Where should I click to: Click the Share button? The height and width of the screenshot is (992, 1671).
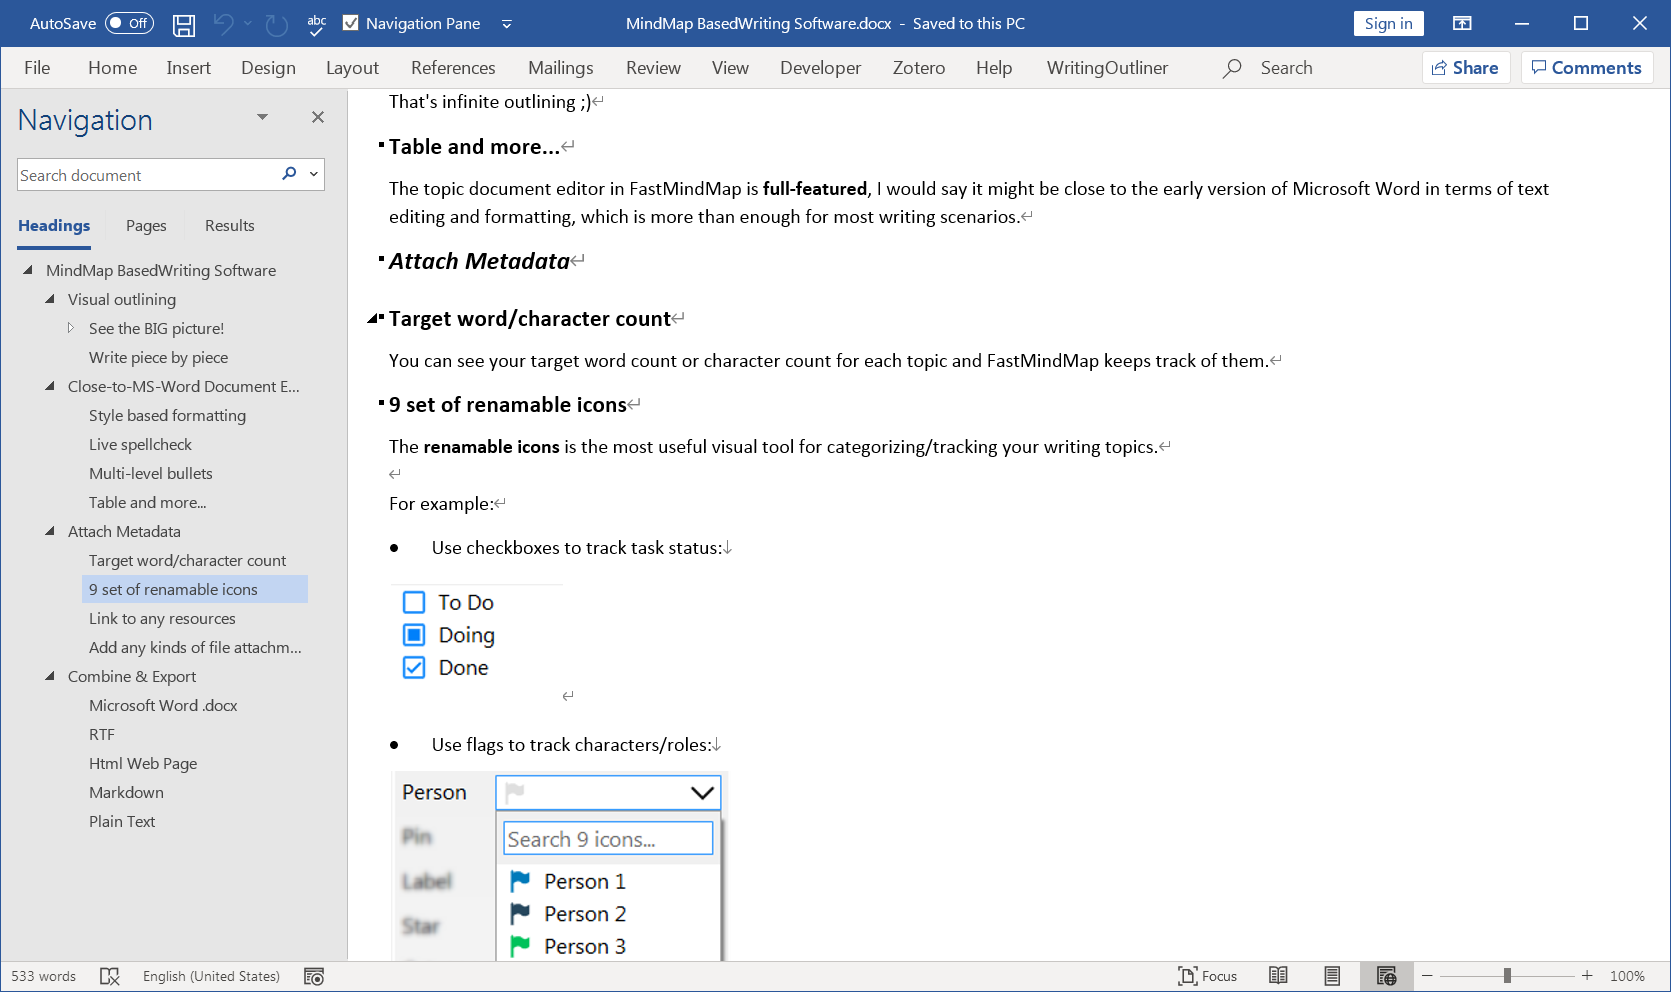(x=1465, y=68)
